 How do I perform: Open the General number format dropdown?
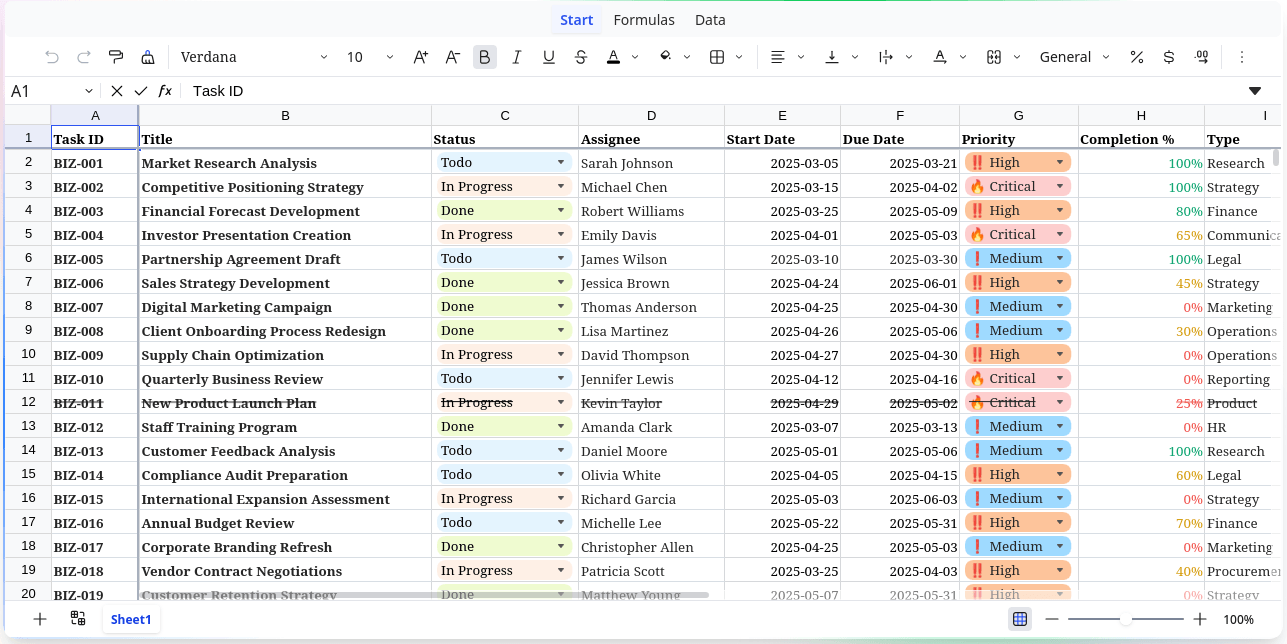(x=1074, y=57)
